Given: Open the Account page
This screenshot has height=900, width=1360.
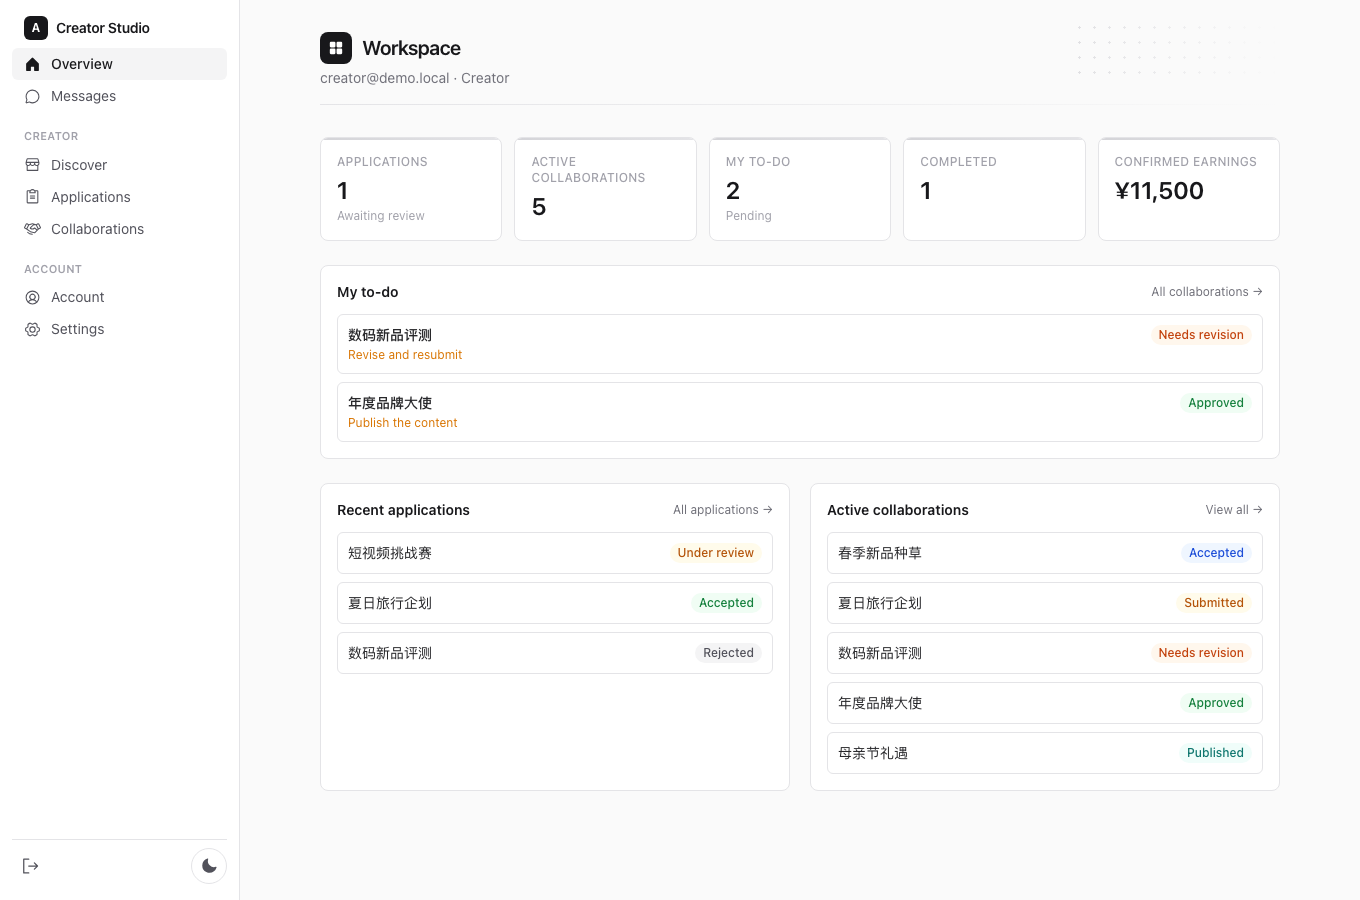Looking at the screenshot, I should pos(120,297).
